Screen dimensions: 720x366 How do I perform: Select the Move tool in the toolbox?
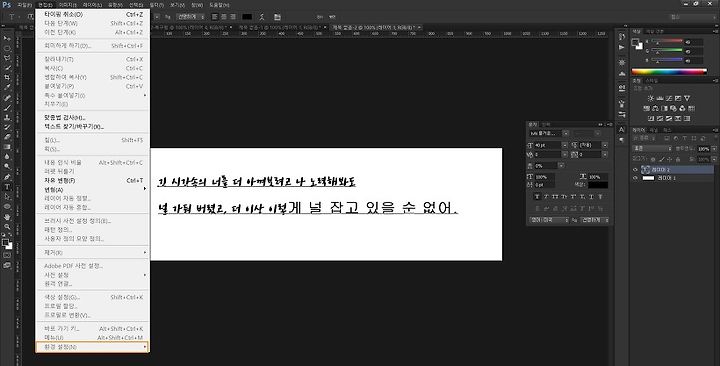(x=7, y=38)
